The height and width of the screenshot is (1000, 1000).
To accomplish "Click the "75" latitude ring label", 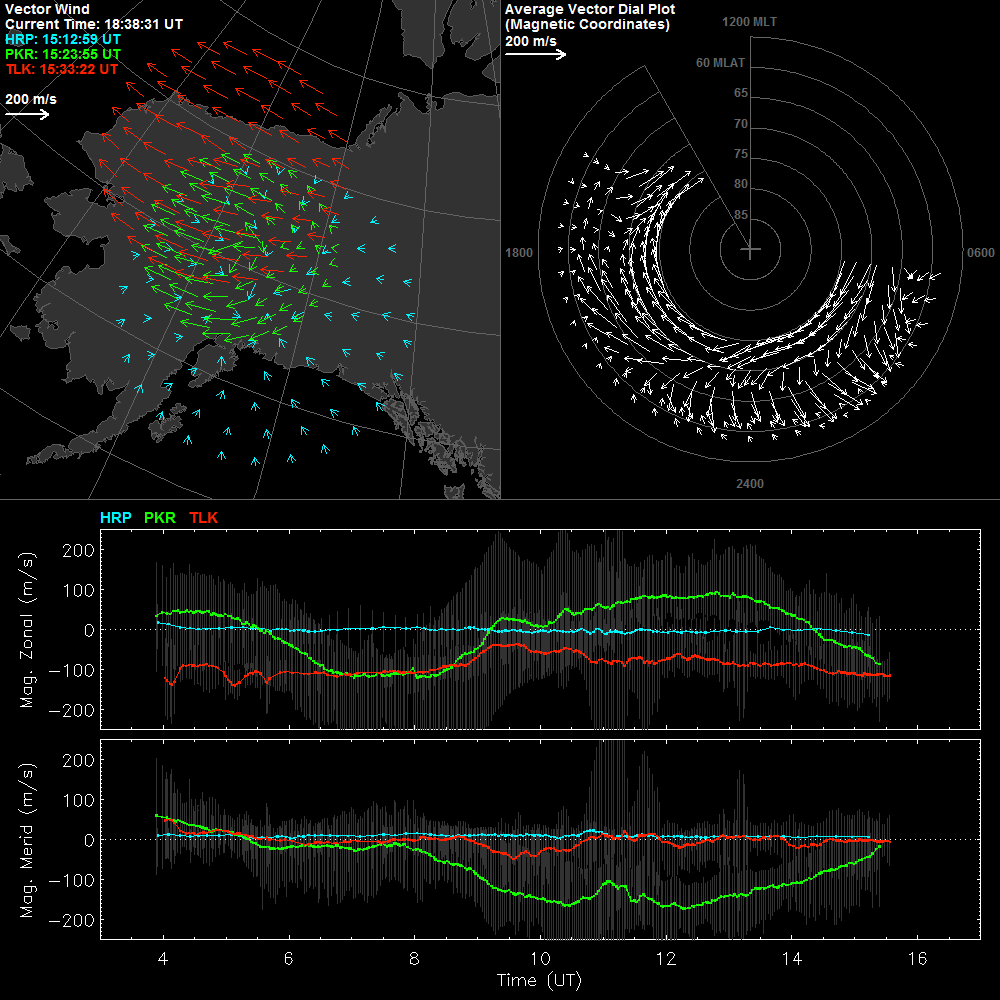I will (740, 154).
